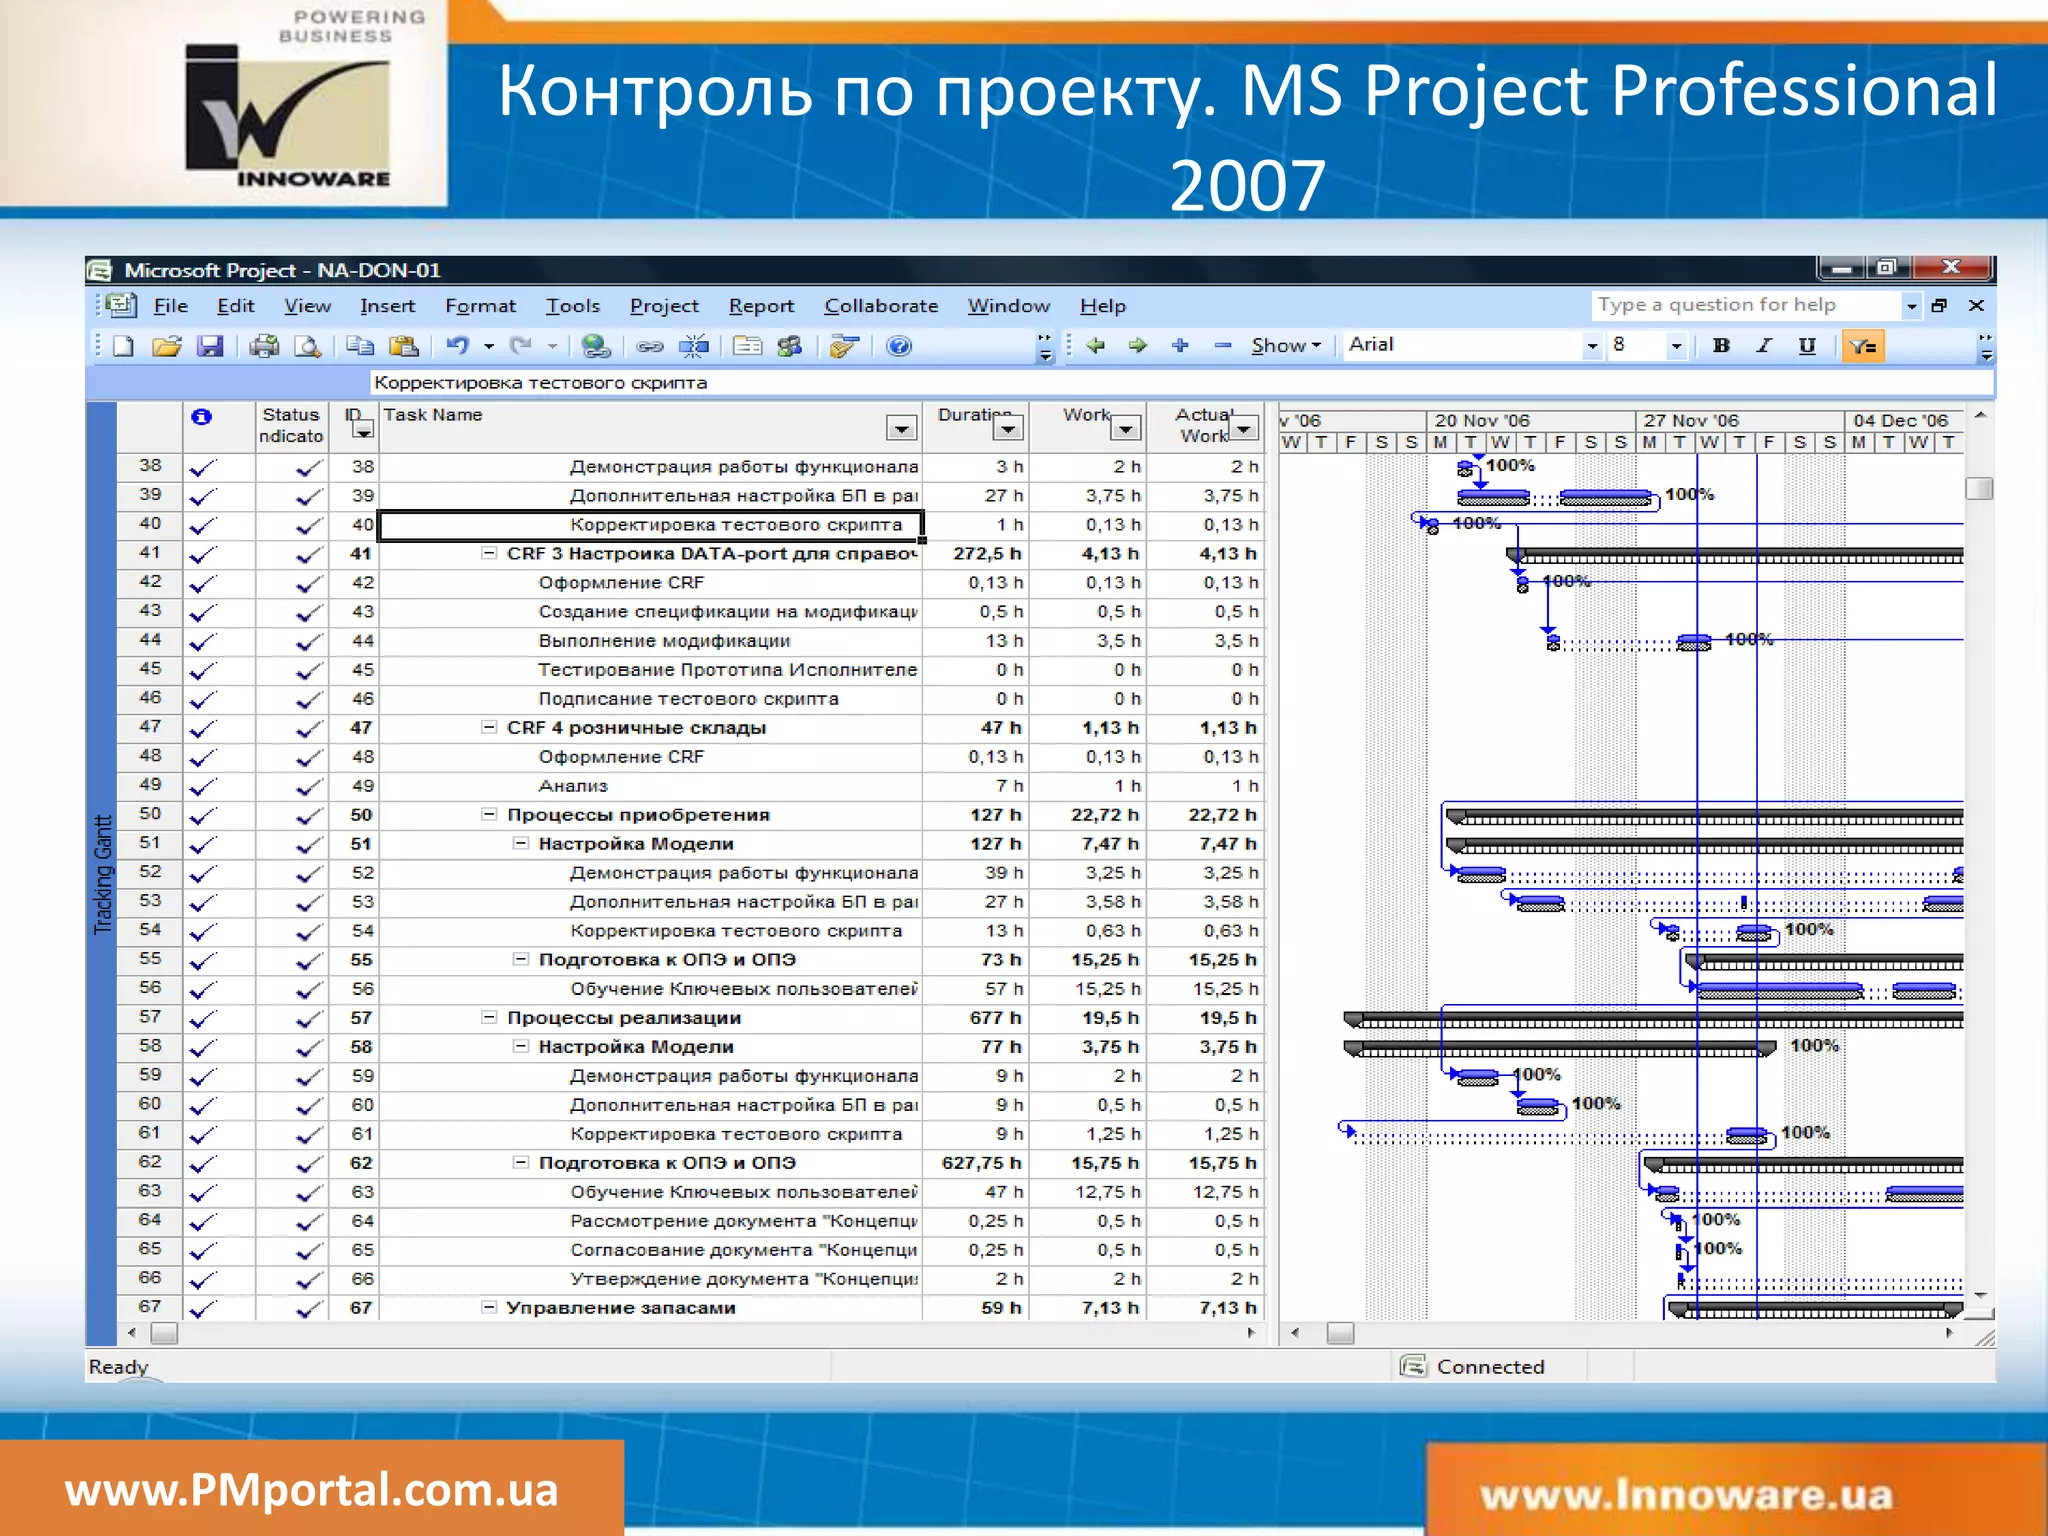The height and width of the screenshot is (1536, 2048).
Task: Click the Indicators column info icon
Action: pos(202,417)
